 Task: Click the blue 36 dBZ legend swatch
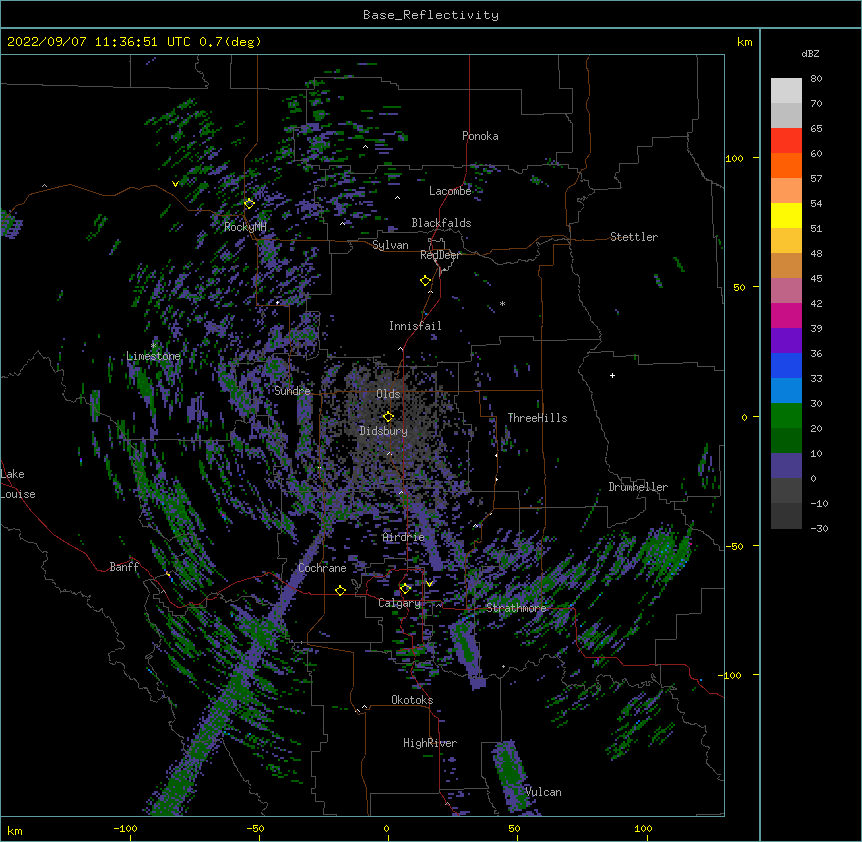786,365
